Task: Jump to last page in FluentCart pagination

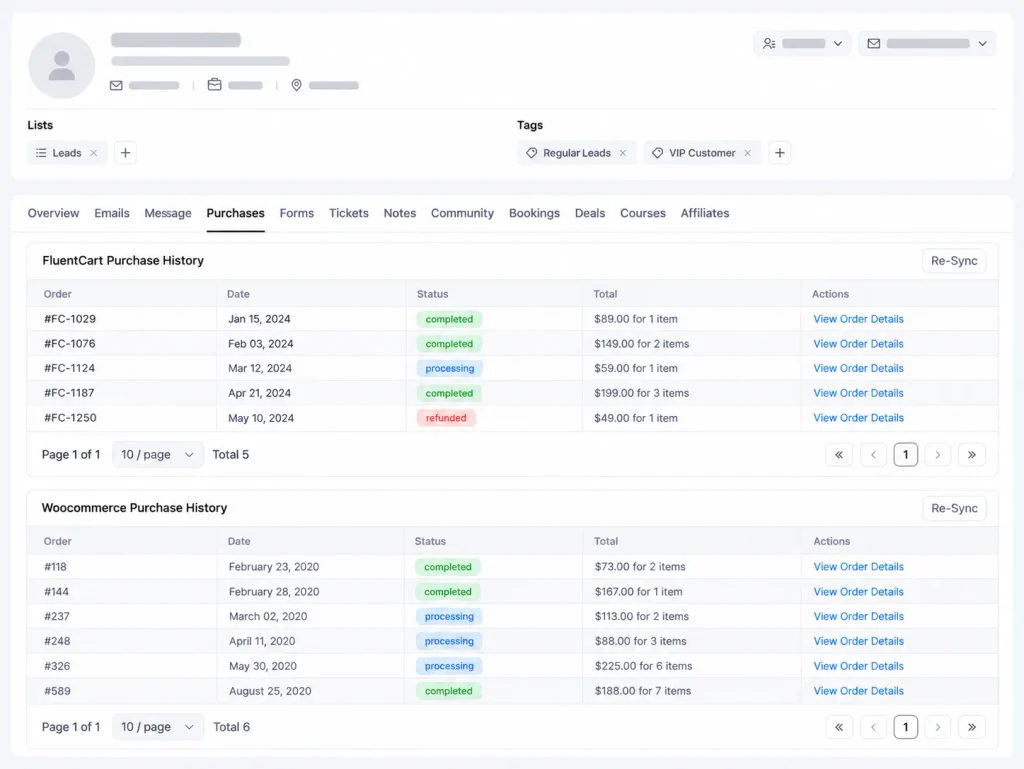Action: coord(972,455)
